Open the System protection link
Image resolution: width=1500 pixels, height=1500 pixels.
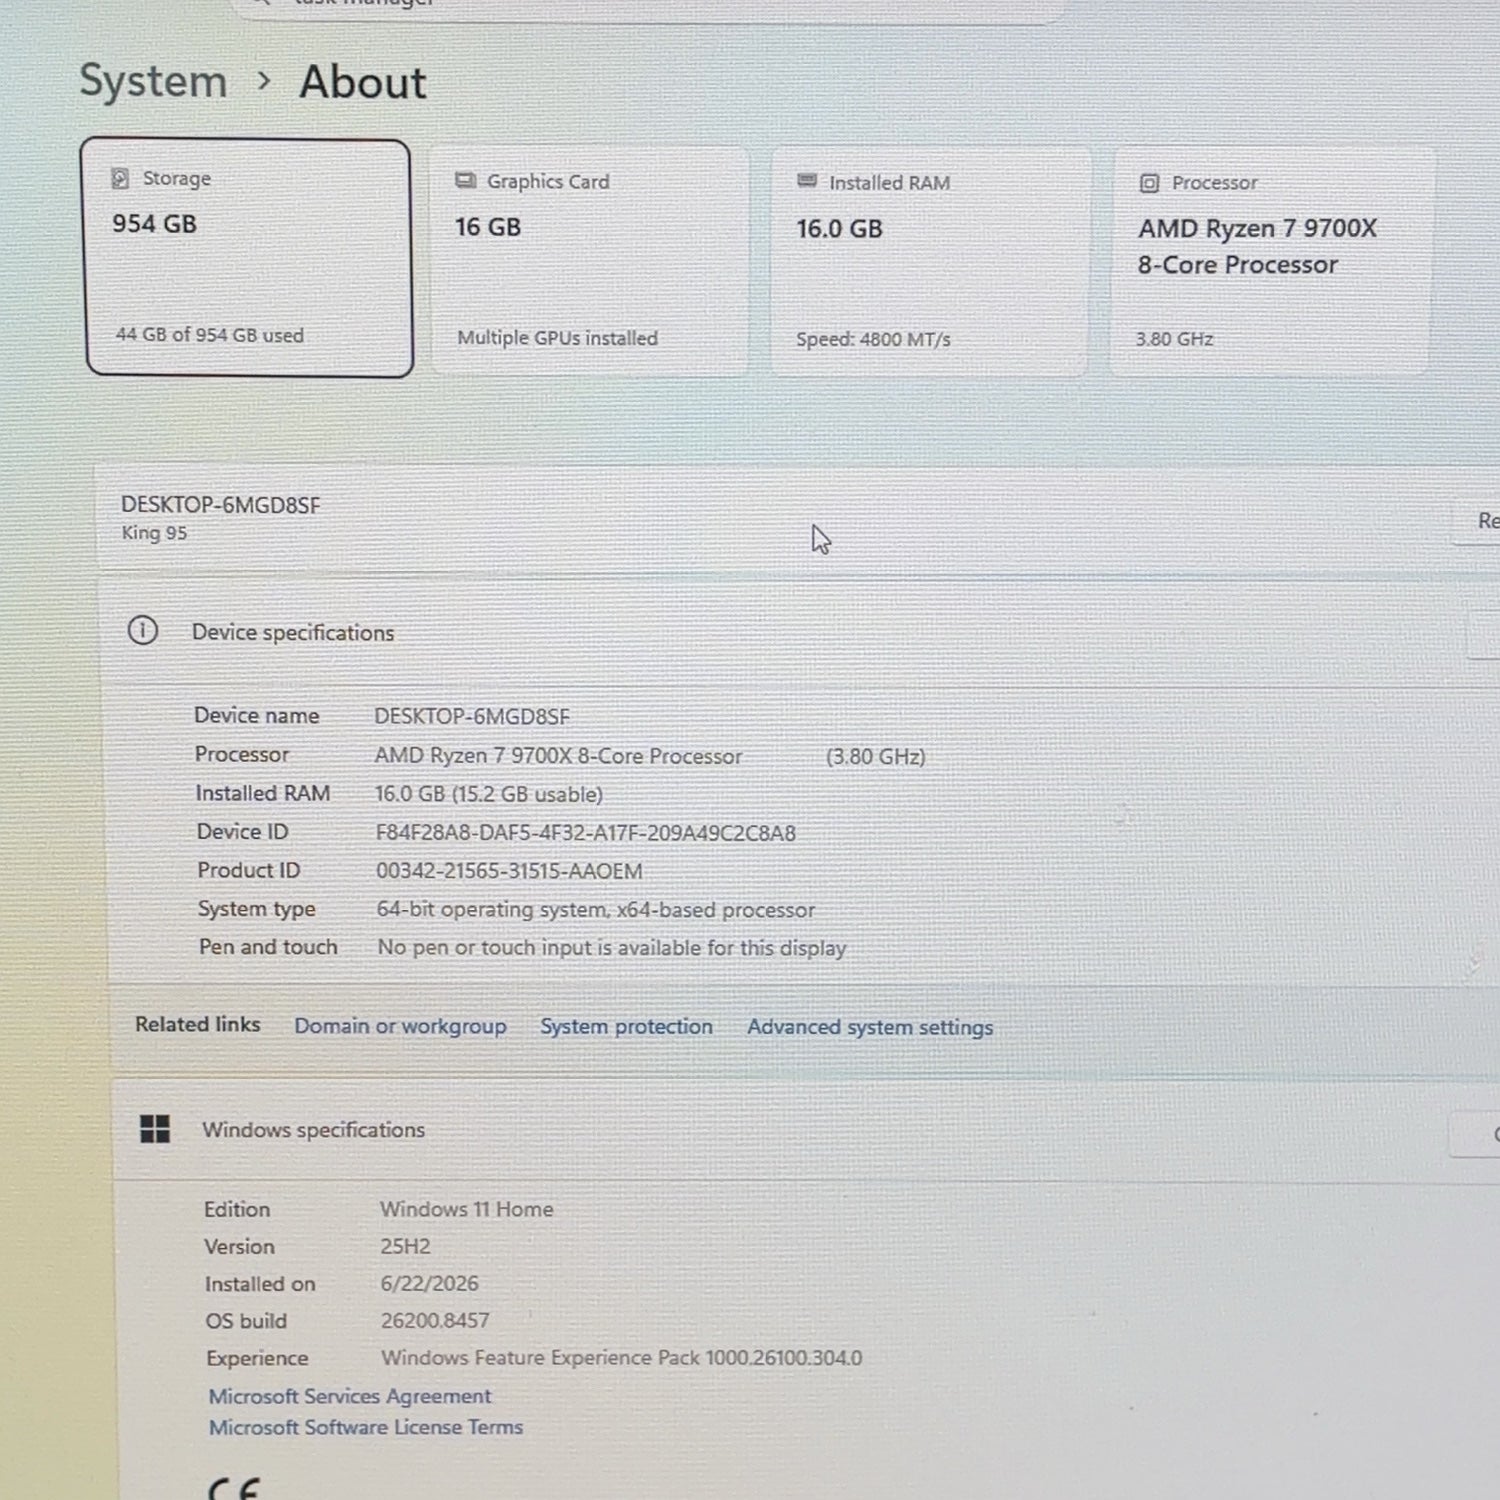(627, 1026)
